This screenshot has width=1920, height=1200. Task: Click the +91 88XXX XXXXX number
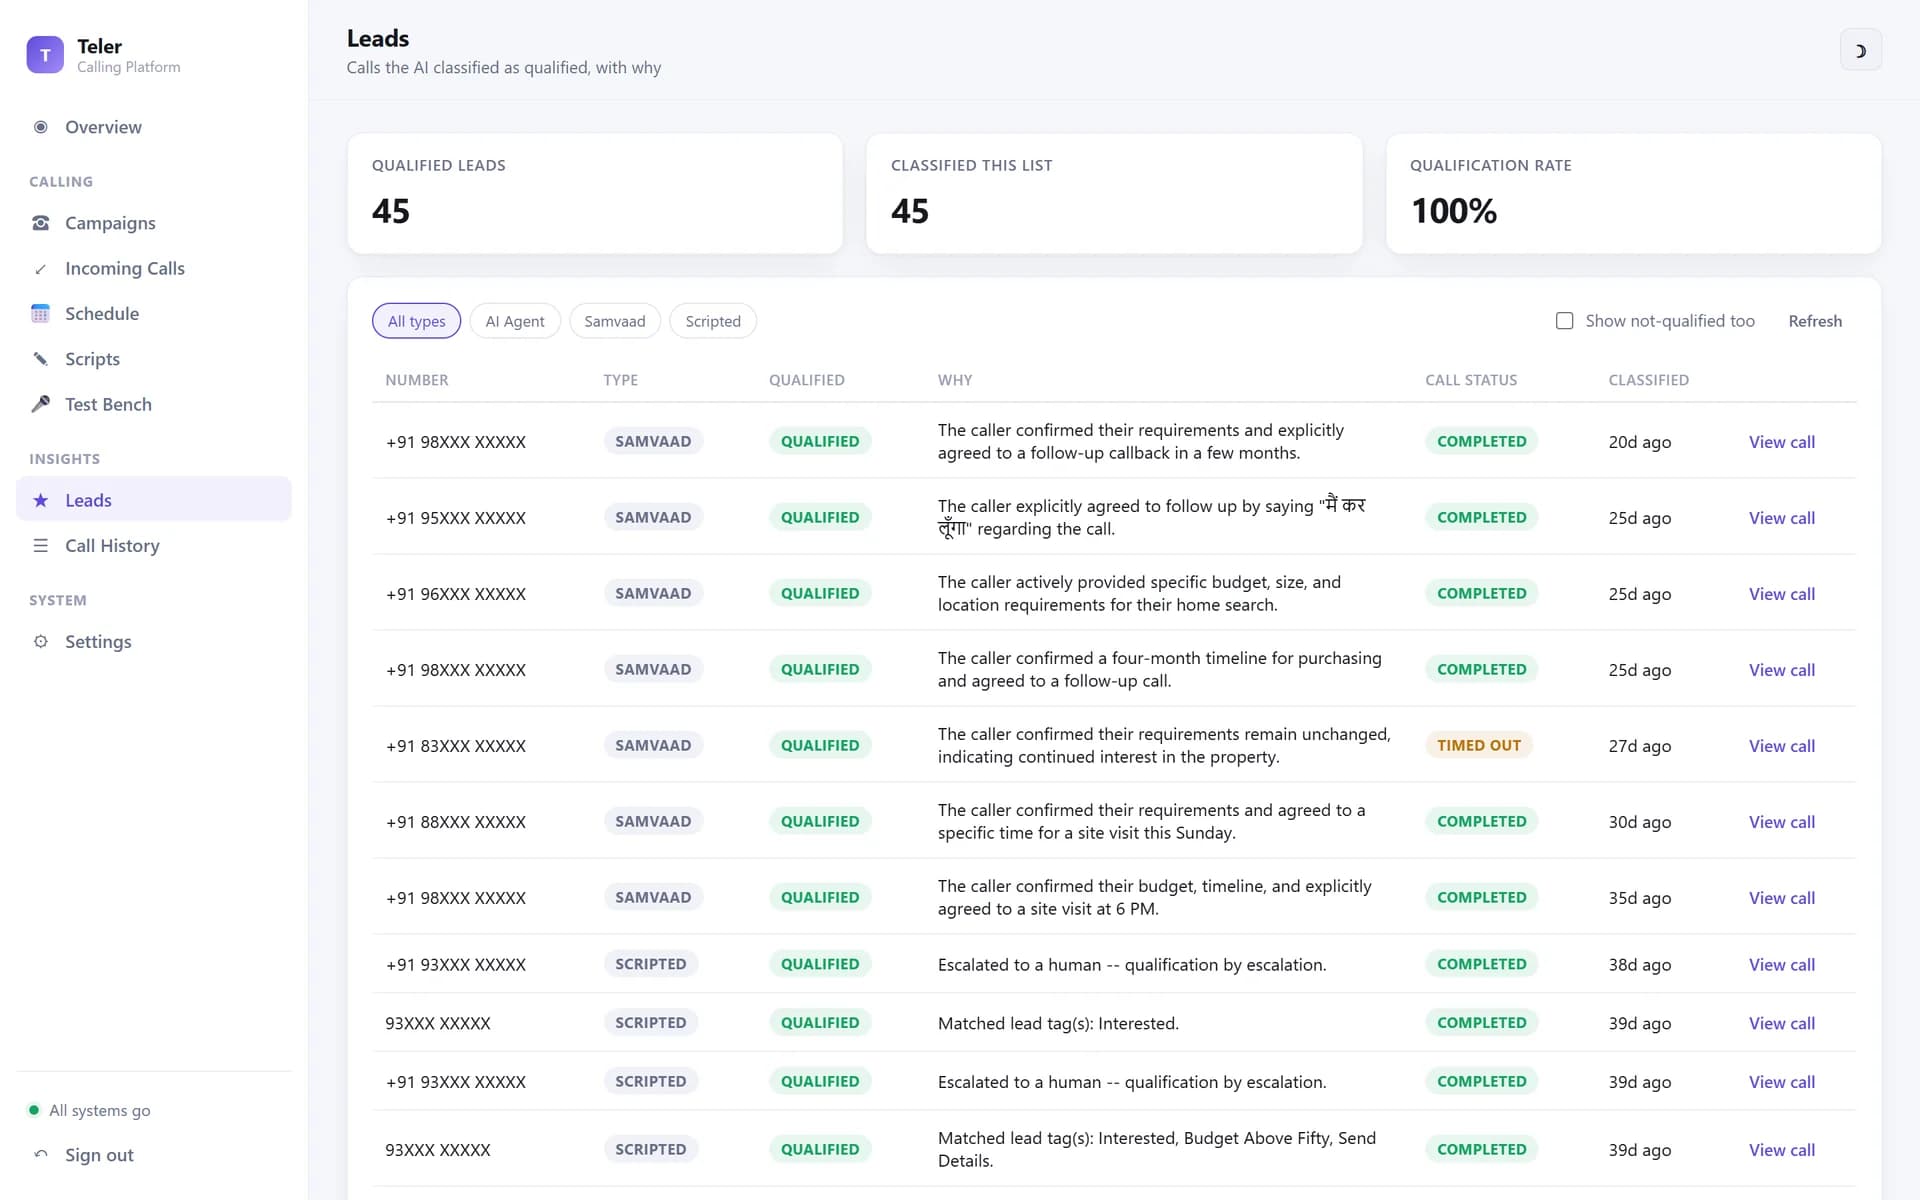pos(456,822)
